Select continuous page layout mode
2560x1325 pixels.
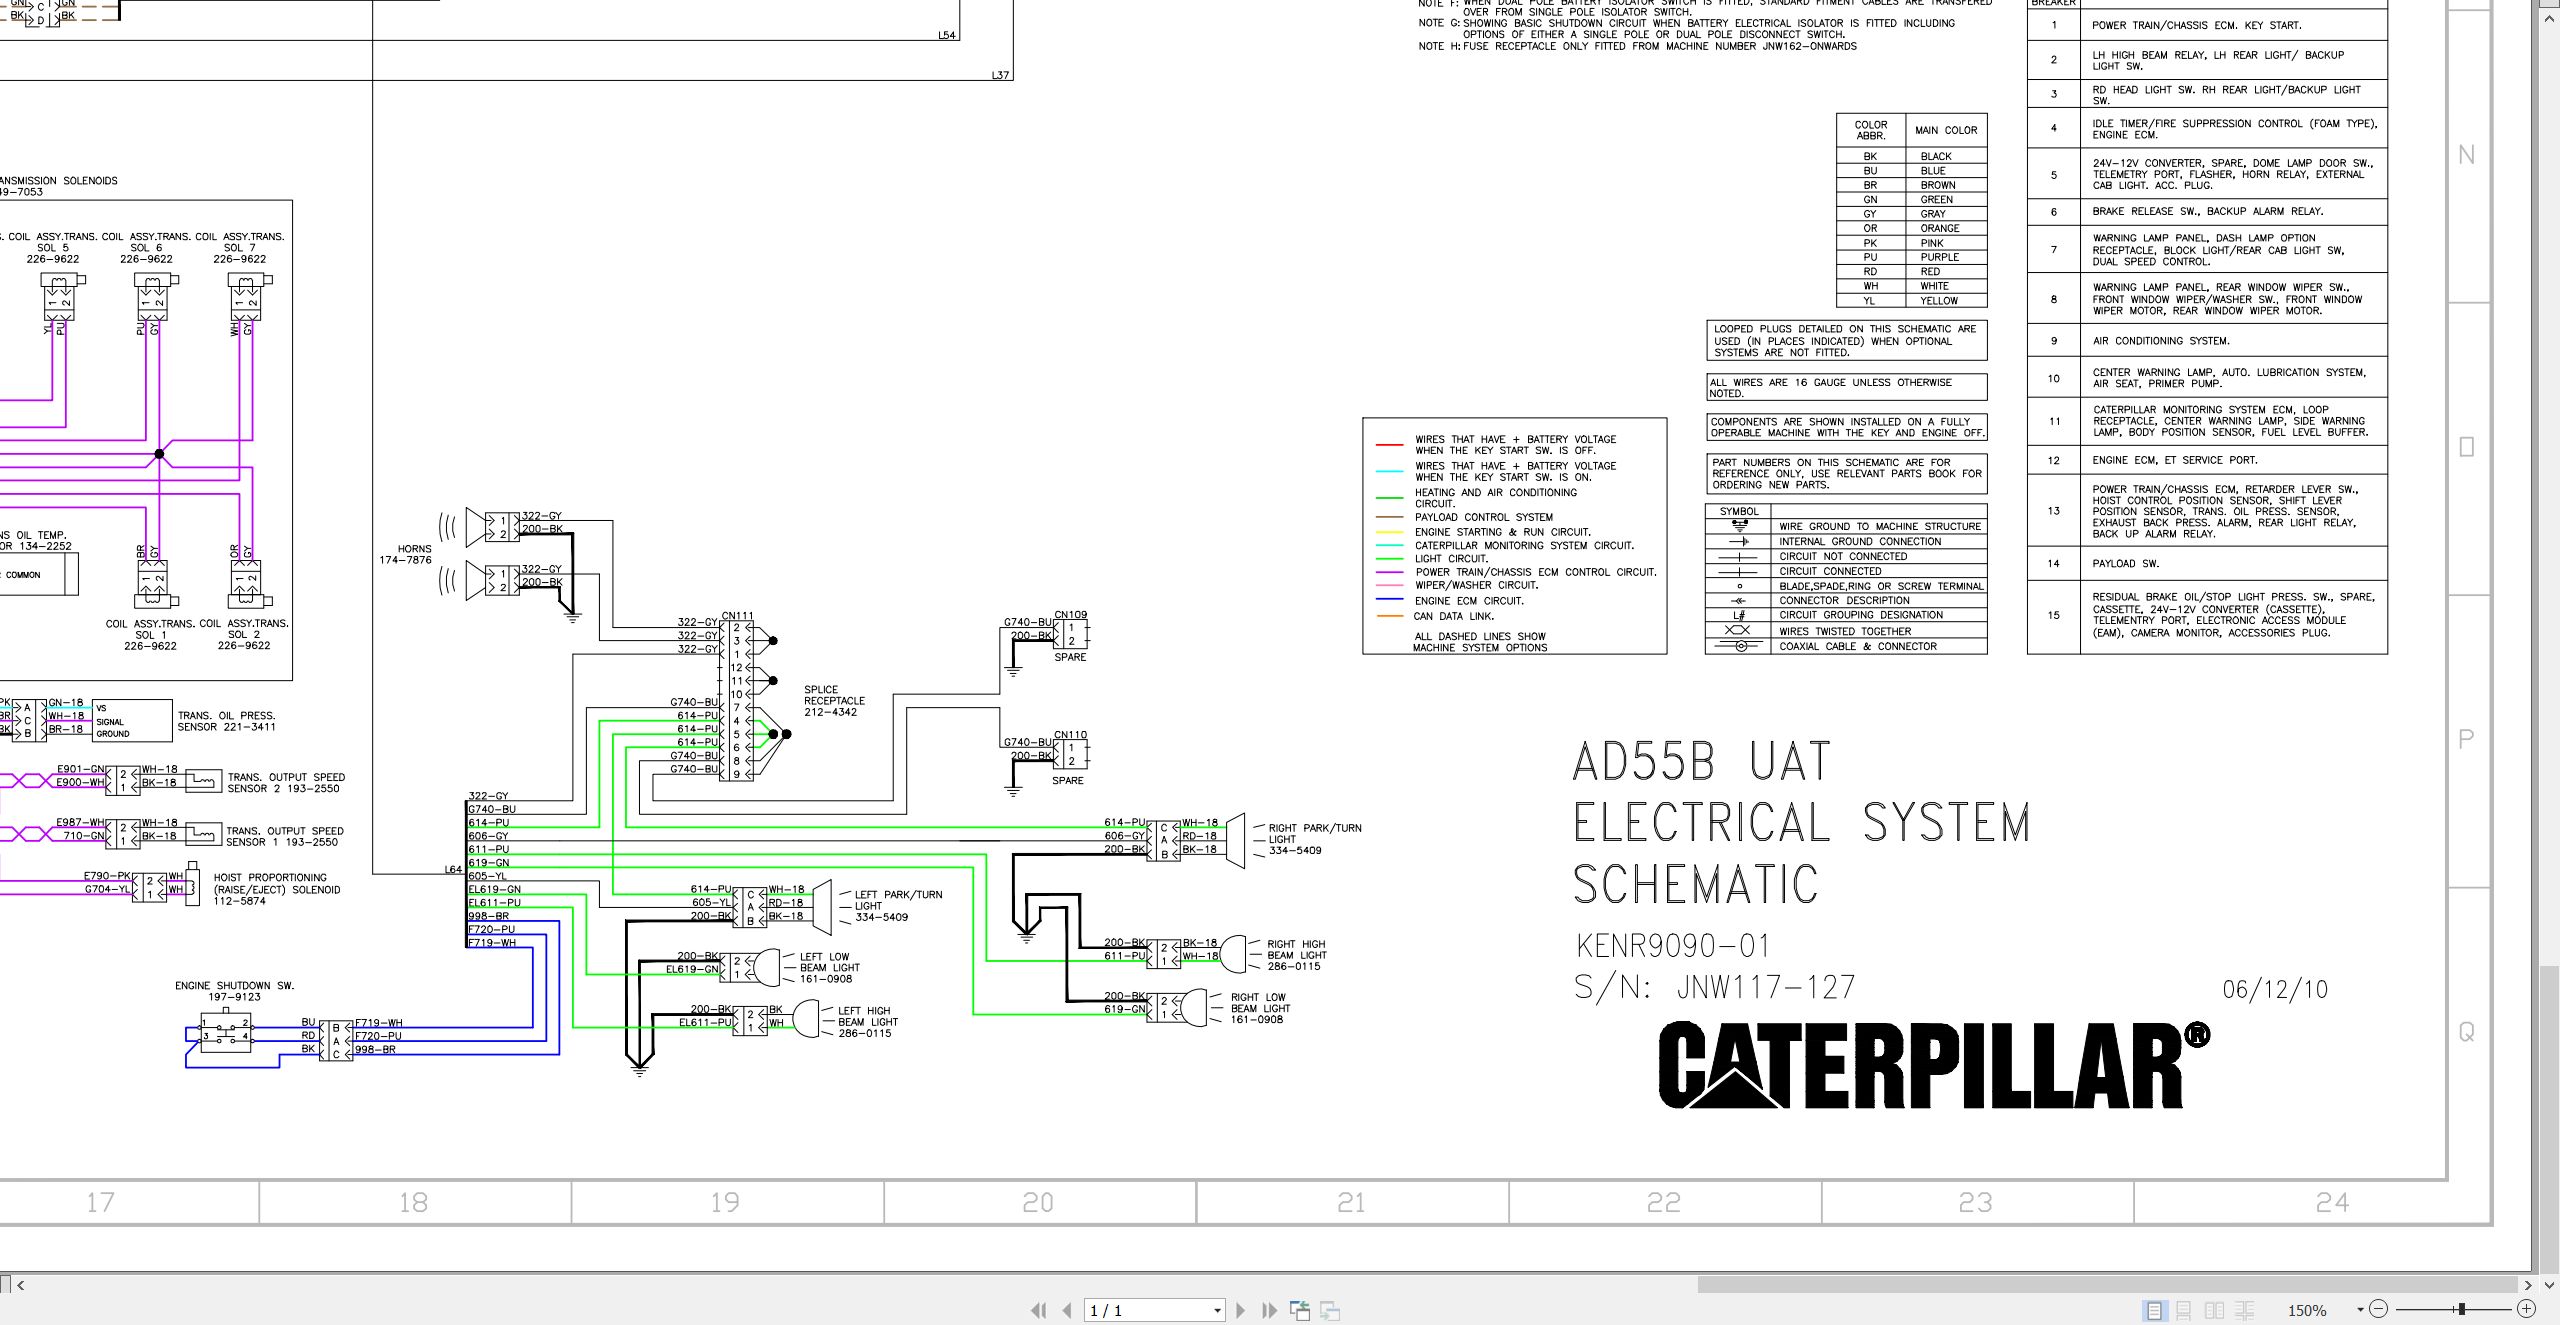tap(2184, 1310)
